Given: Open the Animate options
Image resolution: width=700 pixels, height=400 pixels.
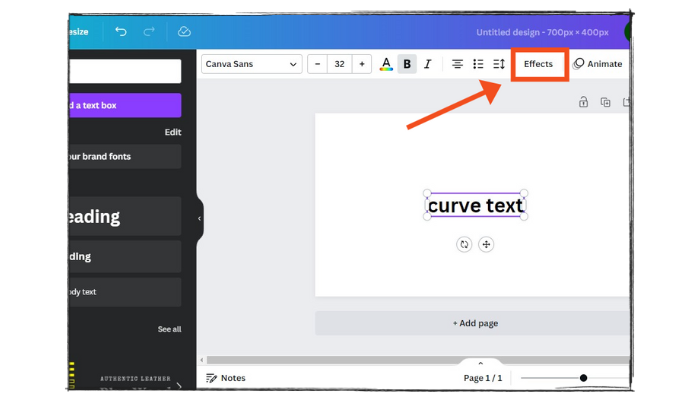Looking at the screenshot, I should 597,64.
